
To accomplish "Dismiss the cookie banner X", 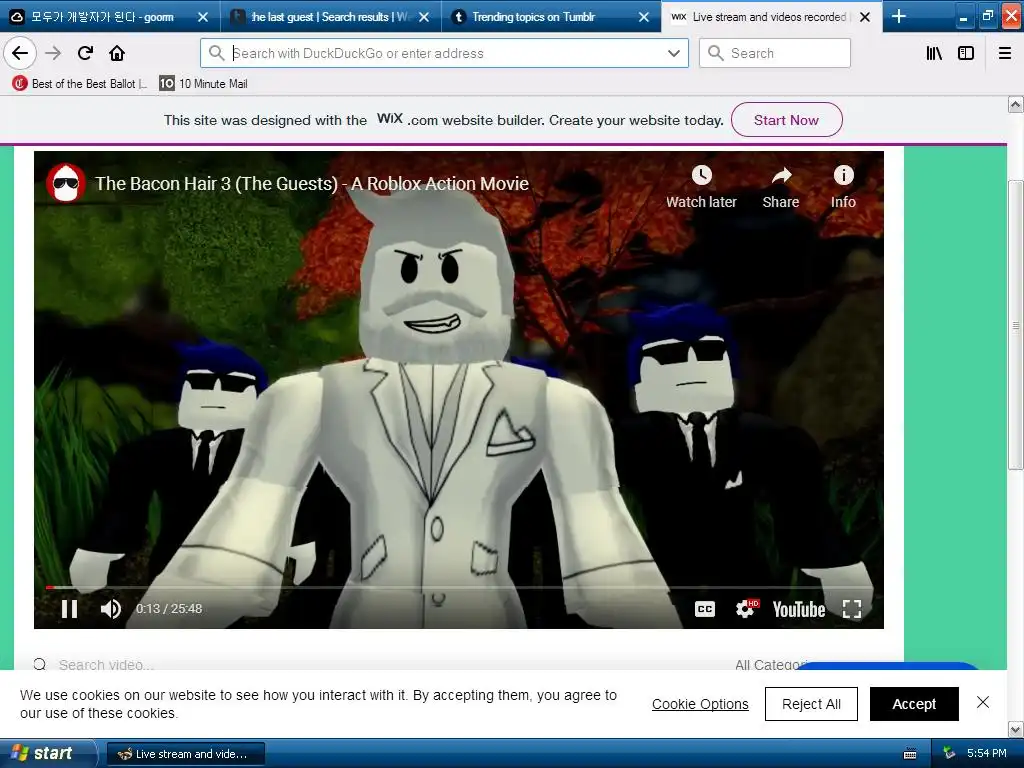I will [983, 702].
